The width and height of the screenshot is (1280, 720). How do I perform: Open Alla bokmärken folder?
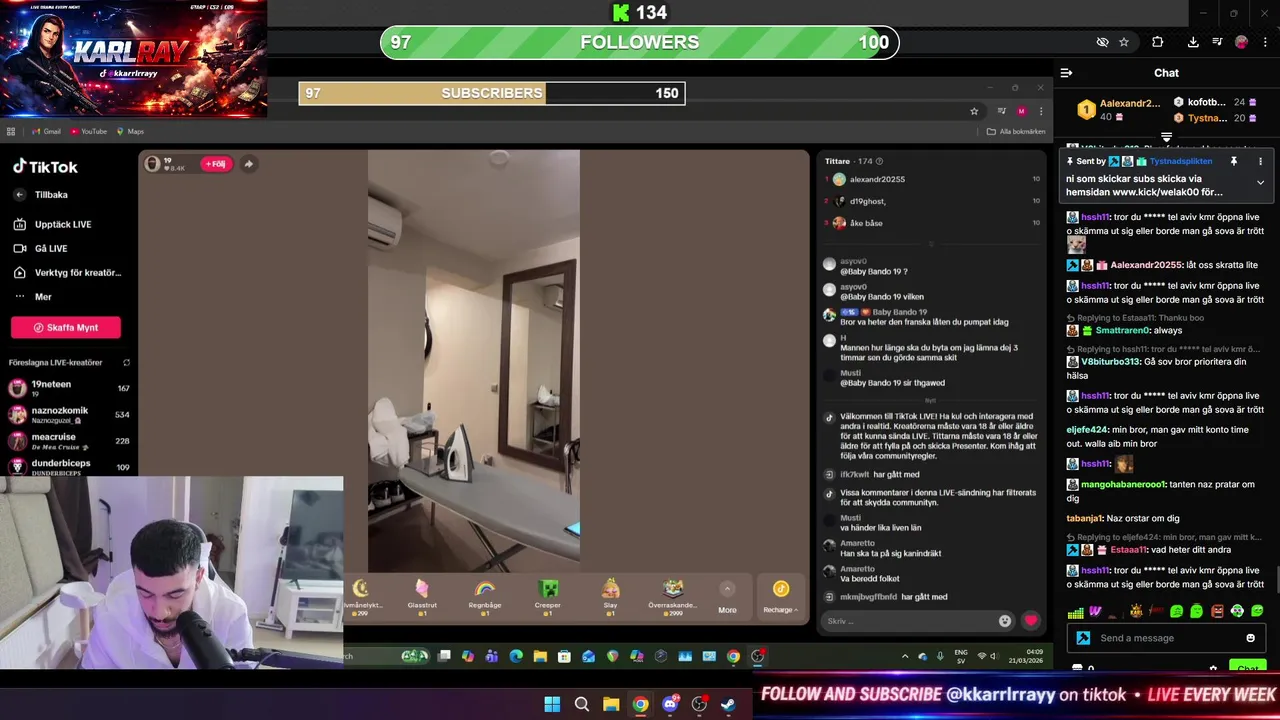pos(1016,131)
